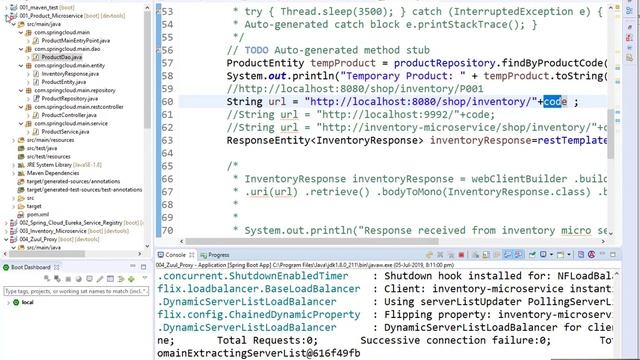
Task: Expand the src/main/resources folder
Action: [x=13, y=140]
